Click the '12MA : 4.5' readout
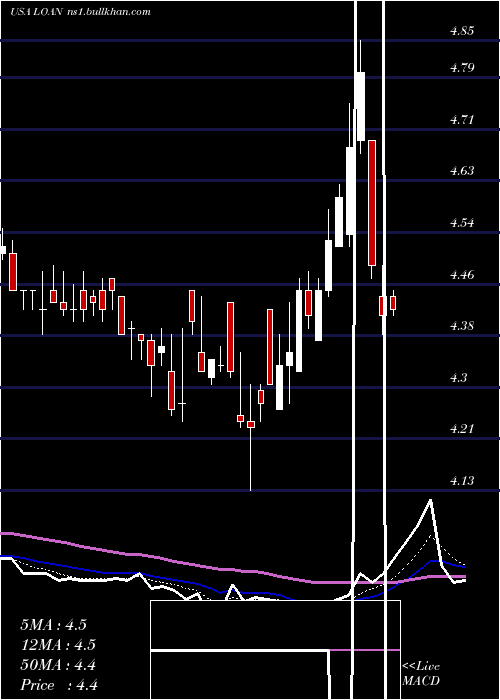This screenshot has height=700, width=500. 58,645
